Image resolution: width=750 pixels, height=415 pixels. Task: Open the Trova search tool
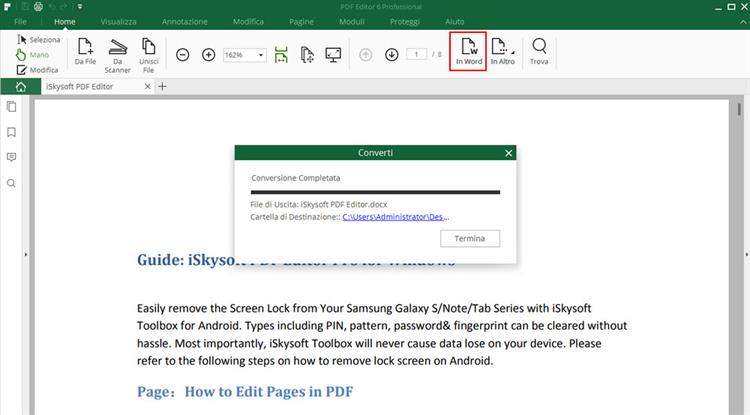coord(539,51)
